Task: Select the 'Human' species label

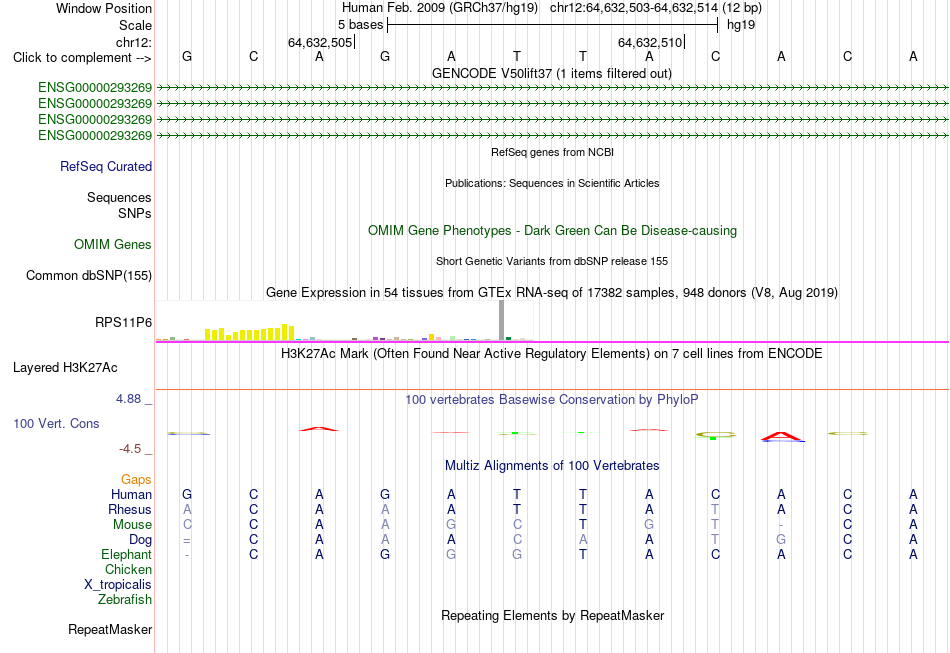Action: coord(131,494)
